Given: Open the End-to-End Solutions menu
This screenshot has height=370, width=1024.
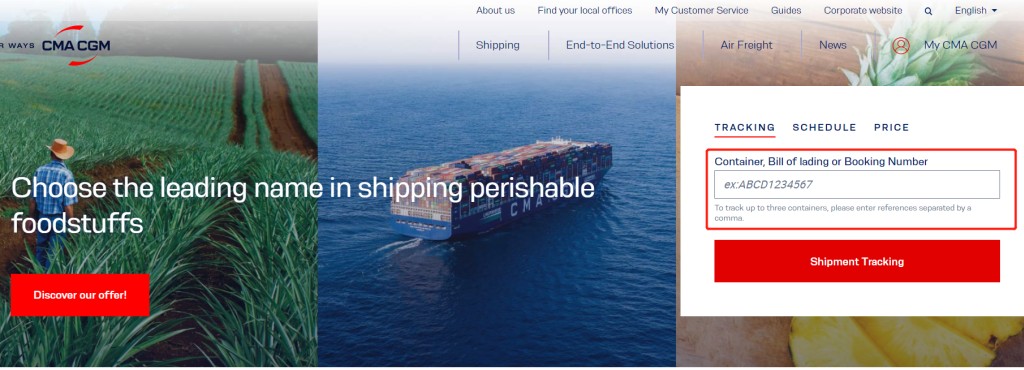Looking at the screenshot, I should tap(620, 45).
